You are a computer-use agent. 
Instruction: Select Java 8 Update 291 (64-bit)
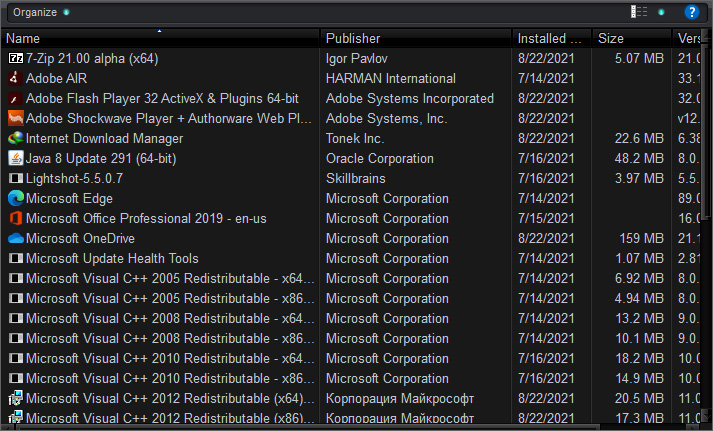101,158
